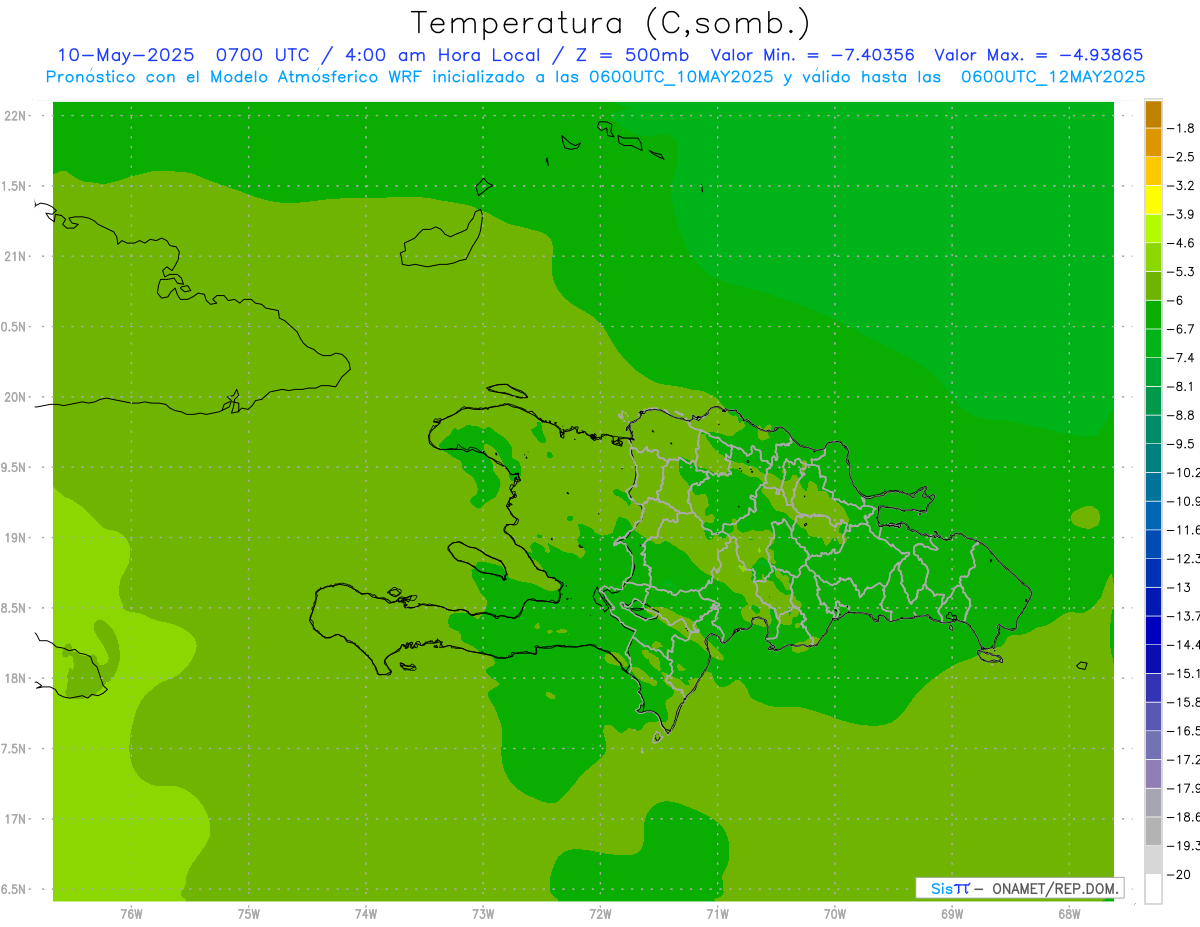Click the "-3.9" colorbar label
The width and height of the screenshot is (1200, 927).
[x=1182, y=214]
